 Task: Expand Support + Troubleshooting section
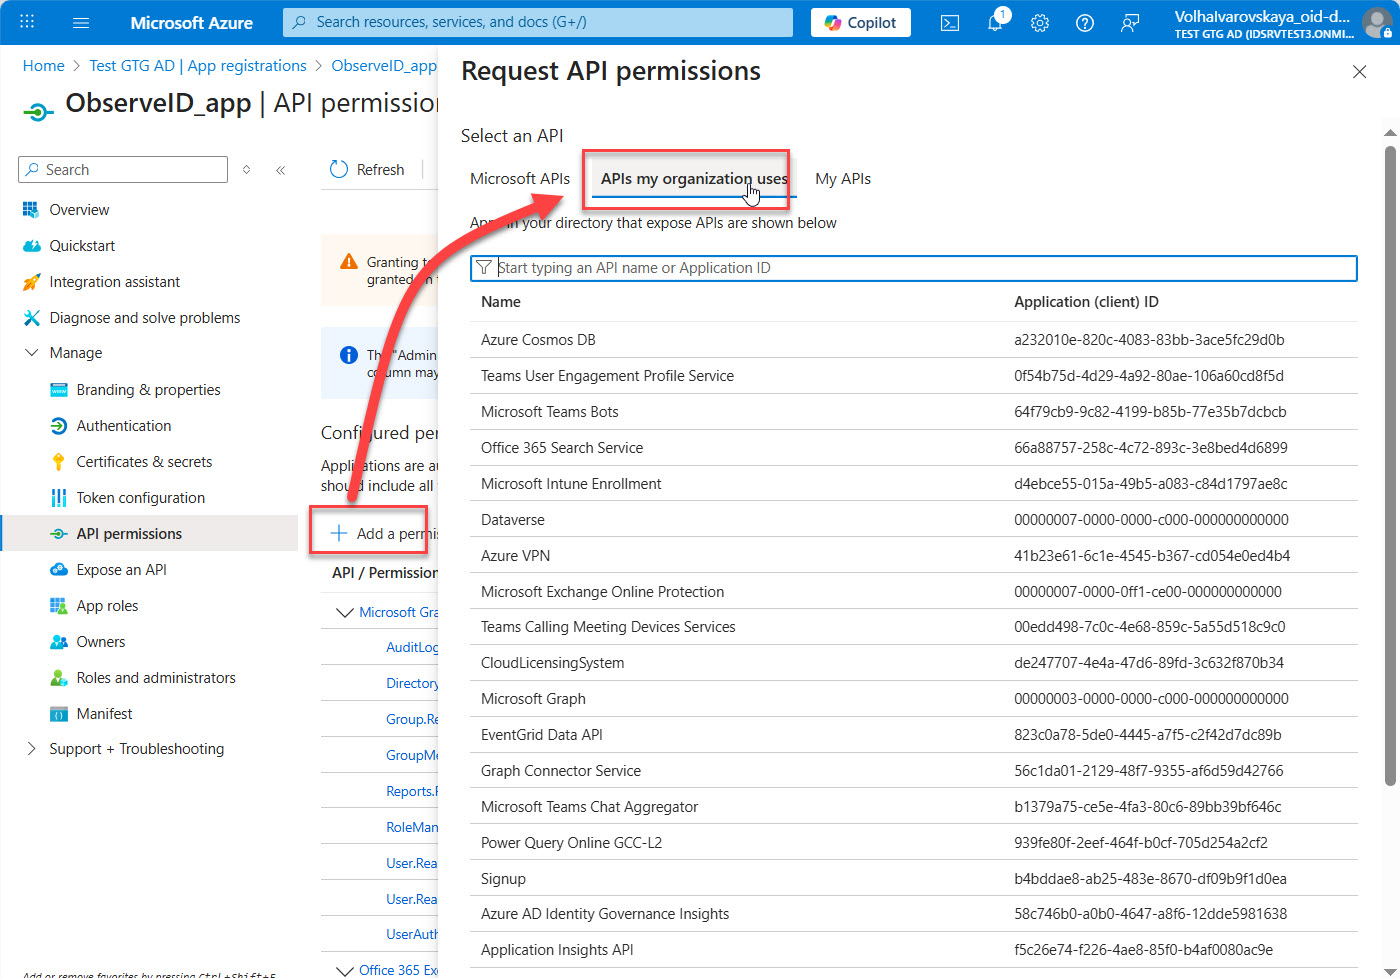click(32, 749)
